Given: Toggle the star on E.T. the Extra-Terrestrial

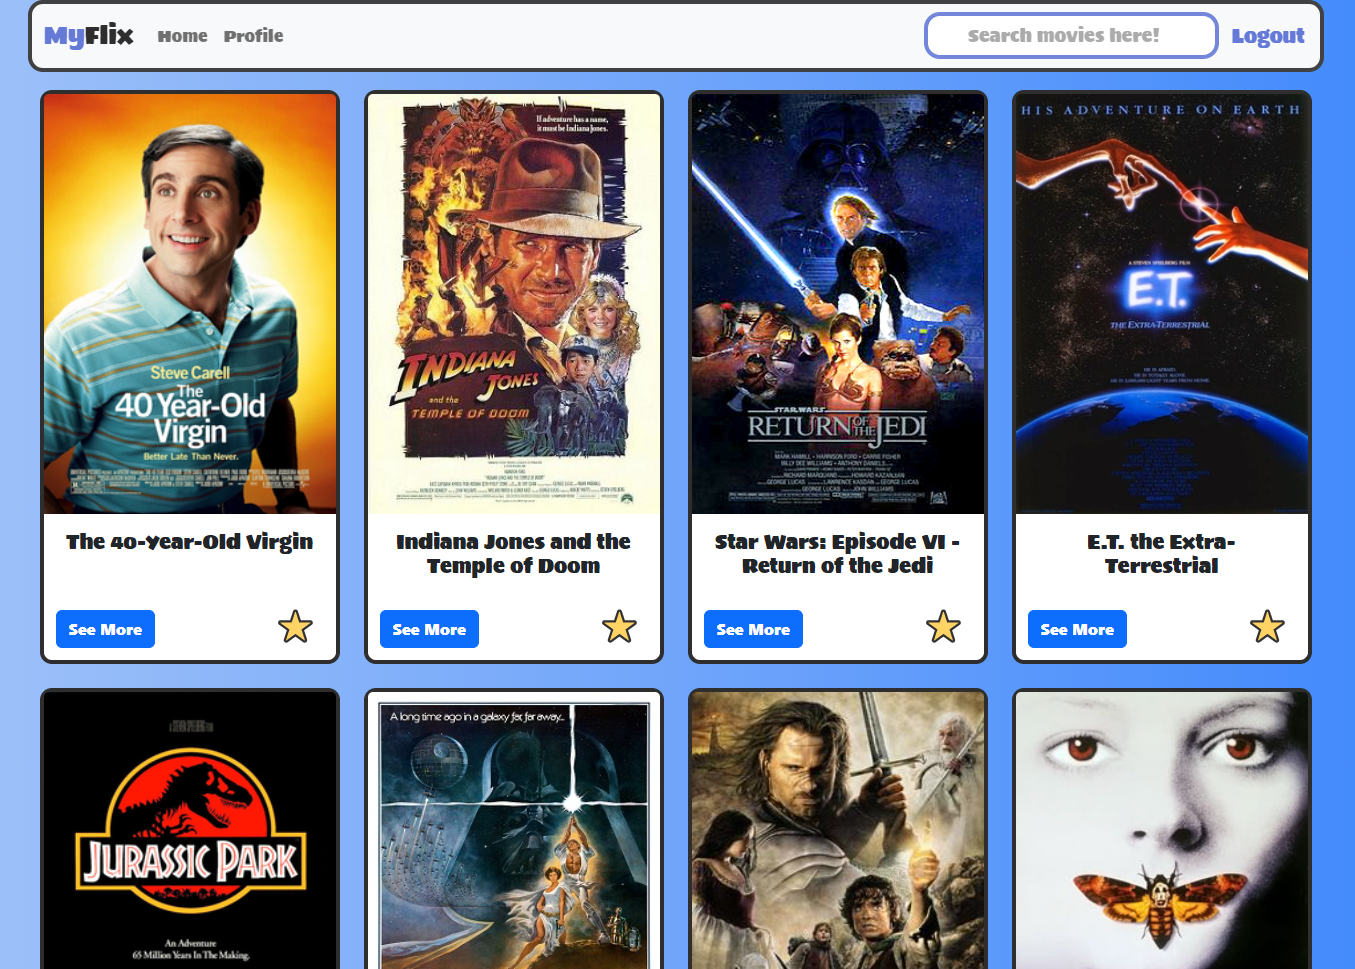Looking at the screenshot, I should click(1267, 627).
